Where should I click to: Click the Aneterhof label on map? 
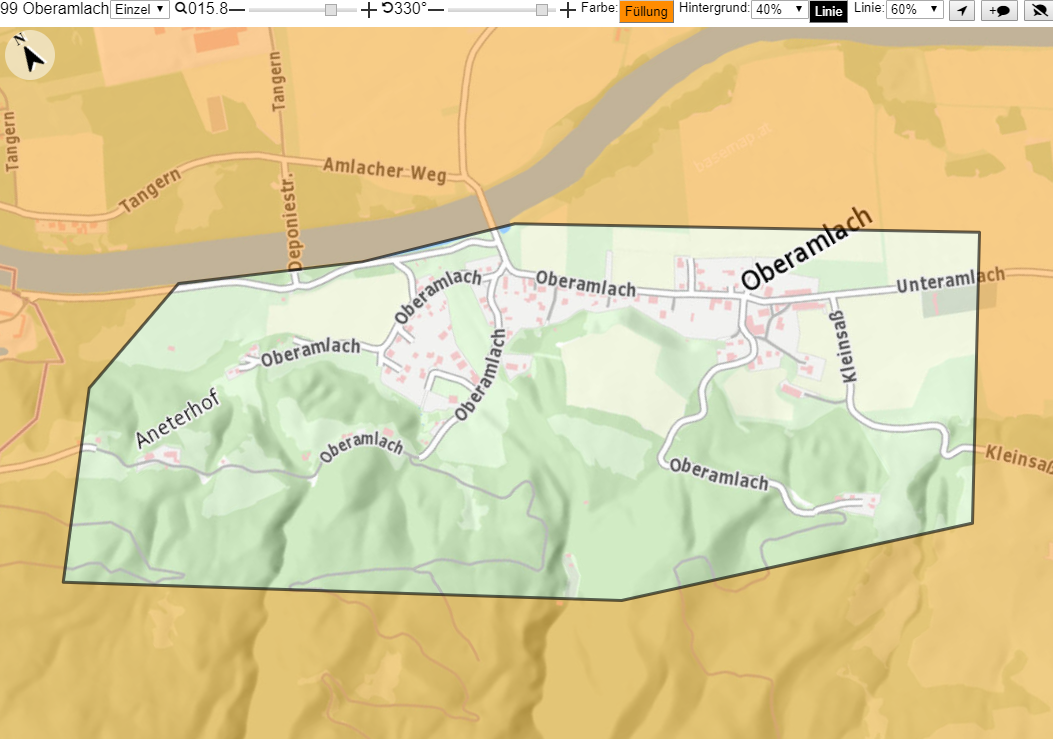pos(178,419)
